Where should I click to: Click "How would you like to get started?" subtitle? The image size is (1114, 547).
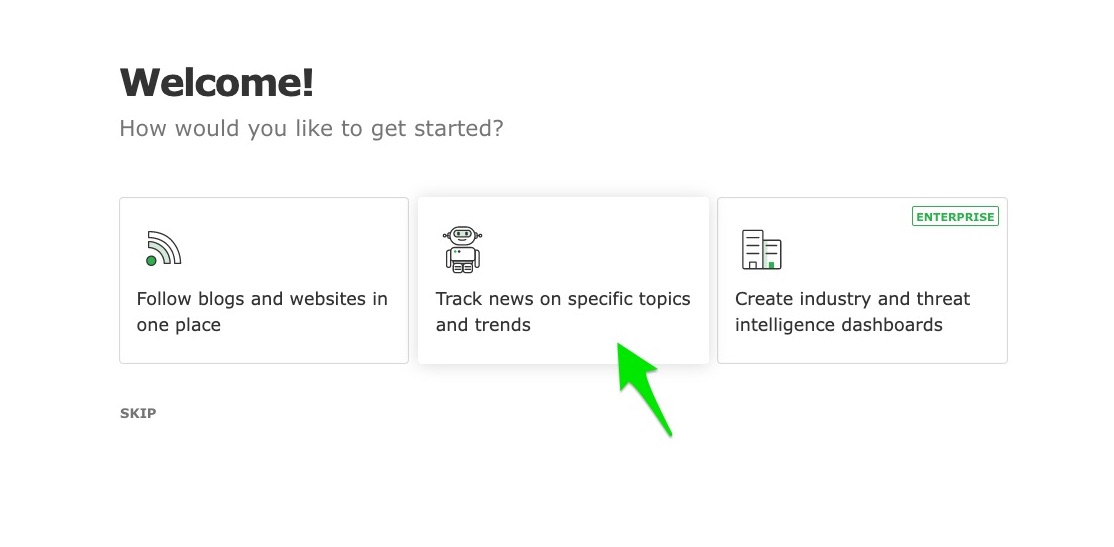pos(311,129)
